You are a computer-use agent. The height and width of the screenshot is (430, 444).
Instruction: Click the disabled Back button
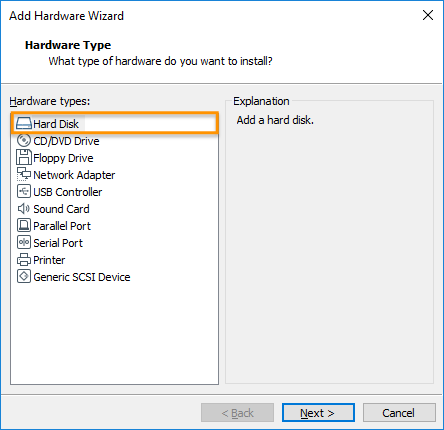click(237, 413)
